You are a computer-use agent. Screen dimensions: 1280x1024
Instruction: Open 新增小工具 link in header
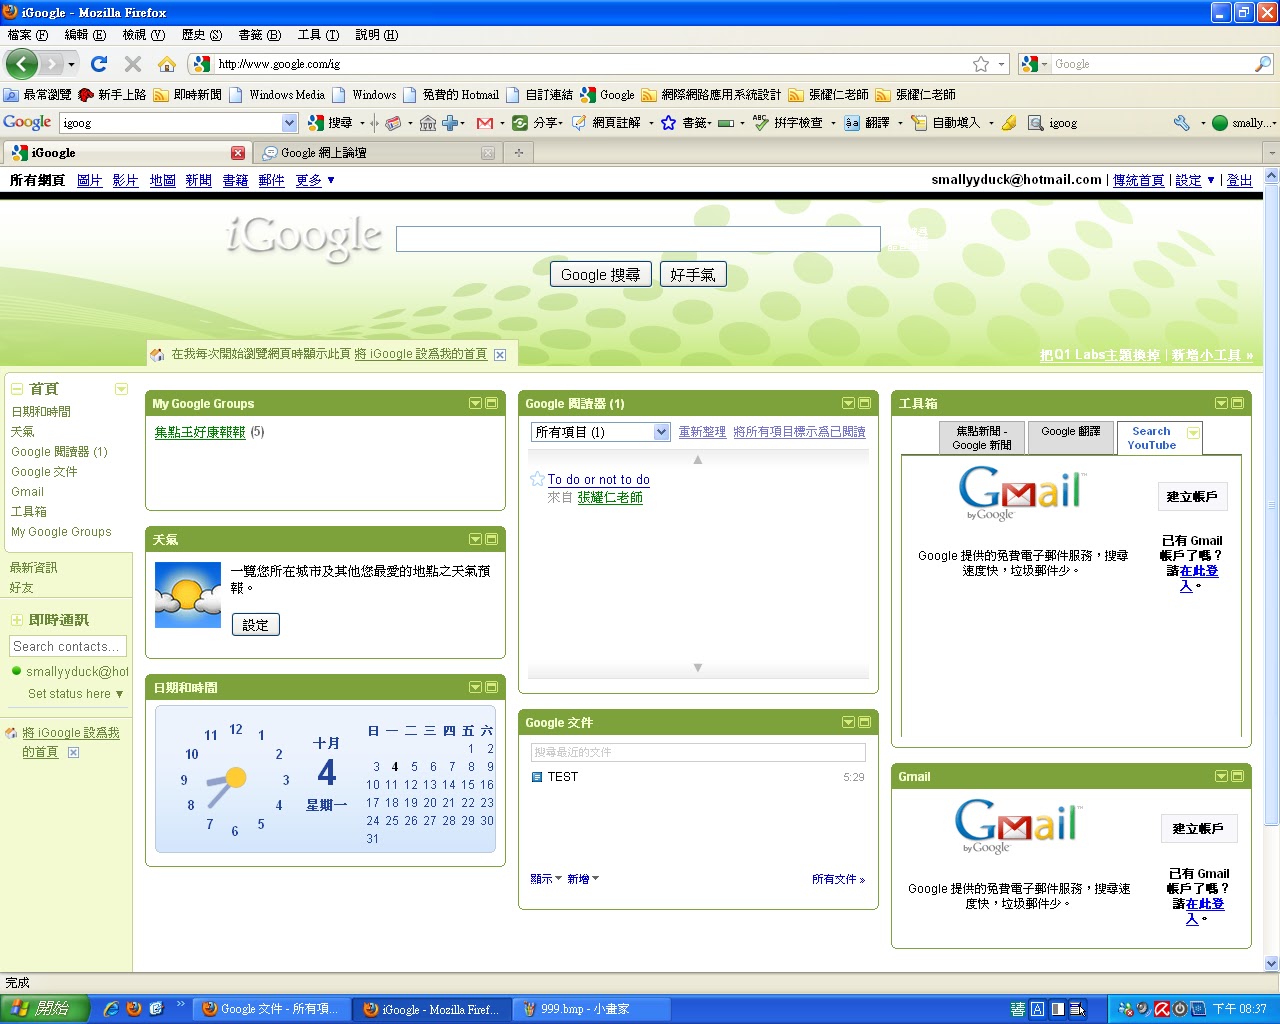(1212, 355)
